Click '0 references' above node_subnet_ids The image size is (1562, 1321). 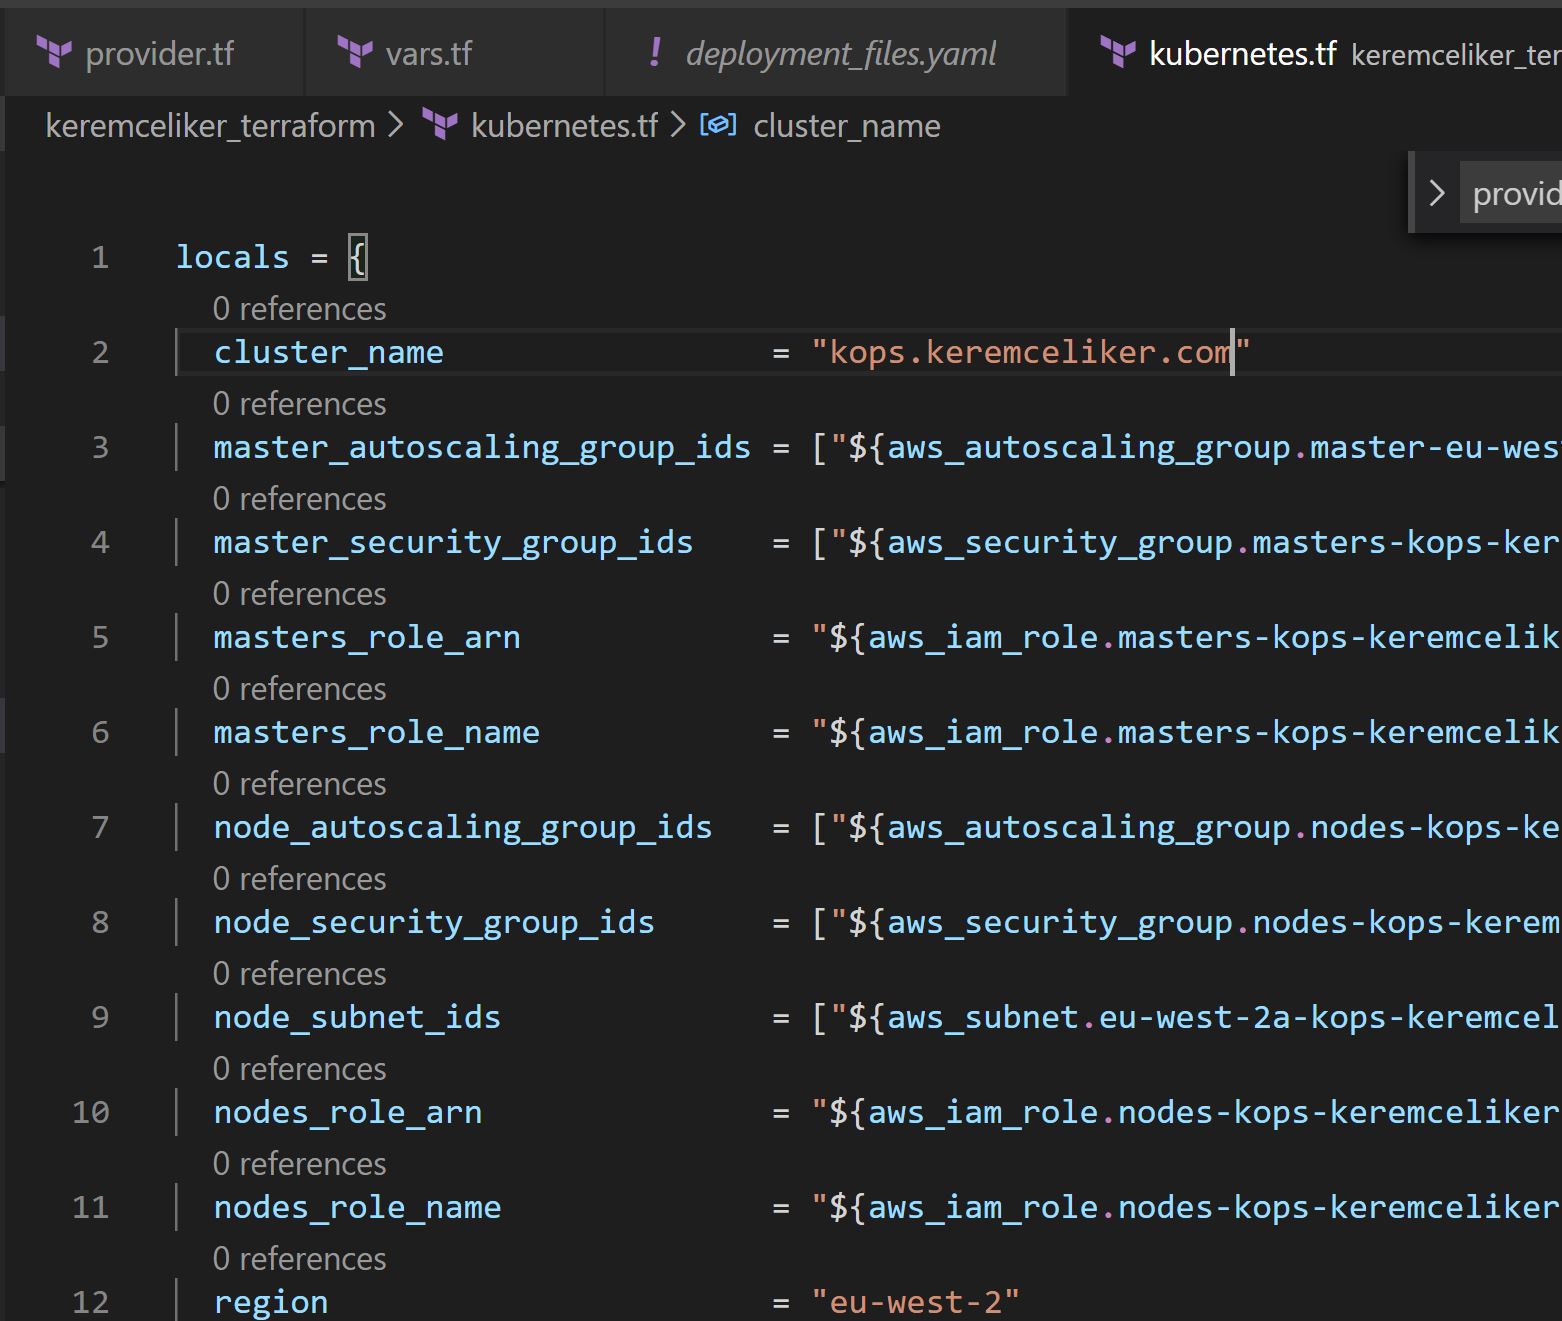point(299,974)
